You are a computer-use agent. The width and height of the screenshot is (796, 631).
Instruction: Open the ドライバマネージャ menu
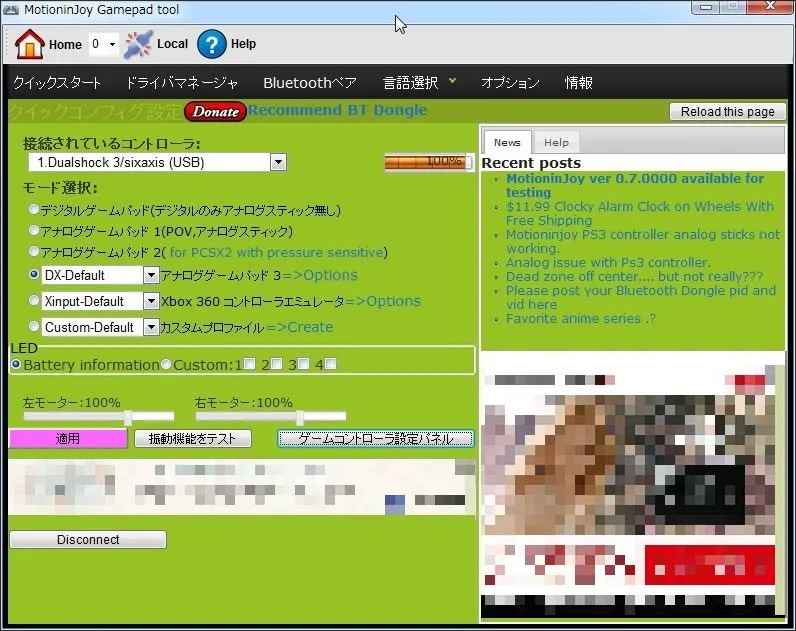tap(182, 83)
